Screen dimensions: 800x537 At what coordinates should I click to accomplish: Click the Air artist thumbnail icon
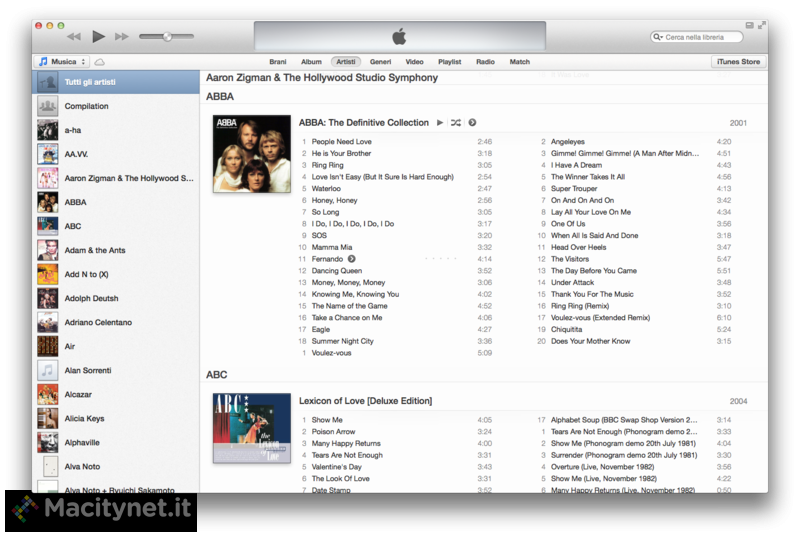pyautogui.click(x=47, y=346)
